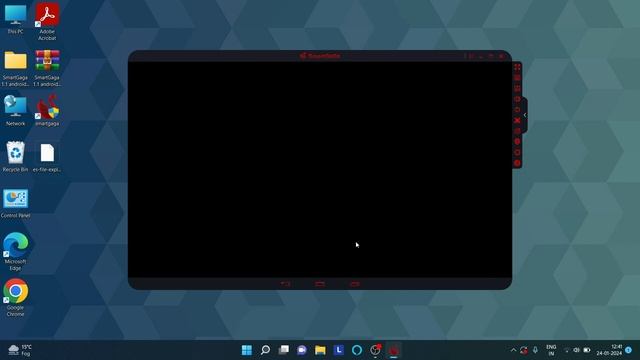The width and height of the screenshot is (640, 360).
Task: Launch Google Chrome from the desktop
Action: tap(16, 297)
